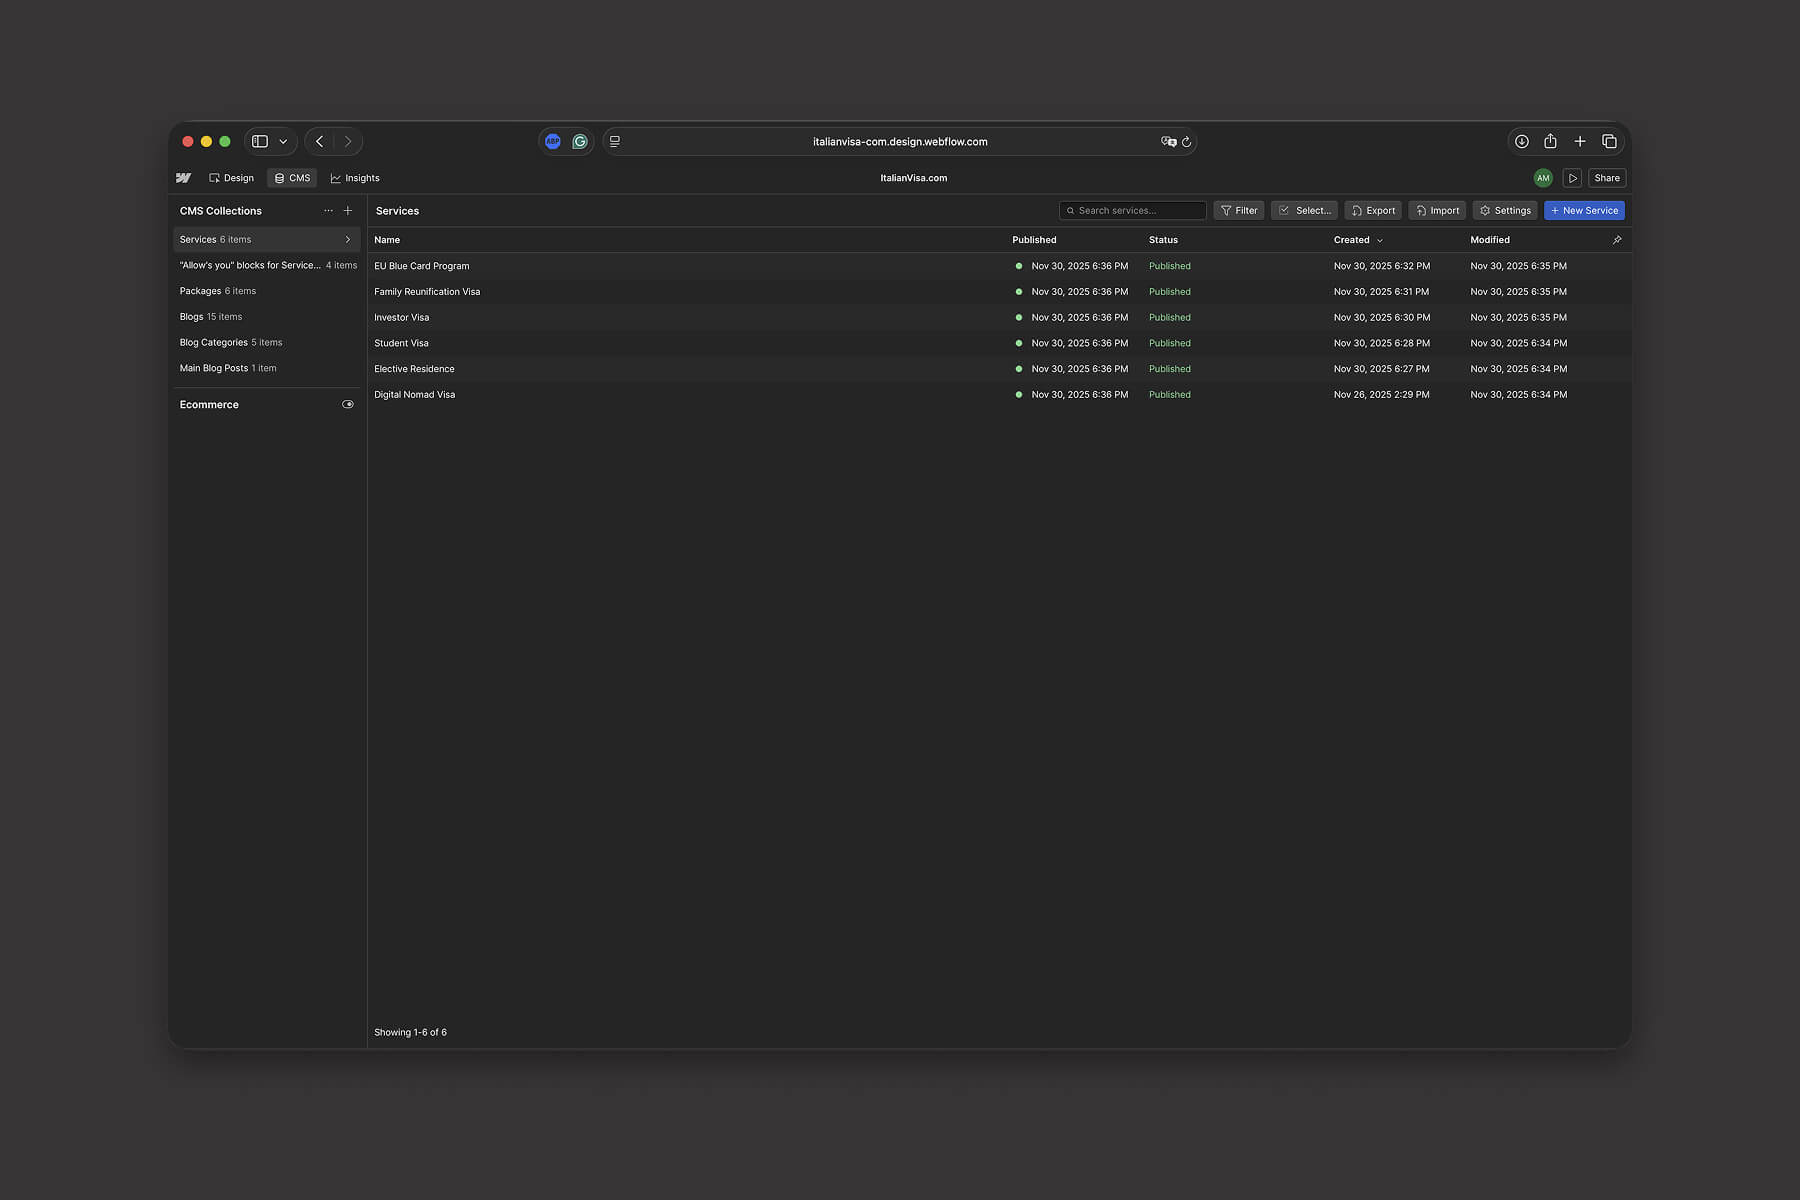The image size is (1800, 1200).
Task: Click the AM user avatar
Action: (1543, 178)
